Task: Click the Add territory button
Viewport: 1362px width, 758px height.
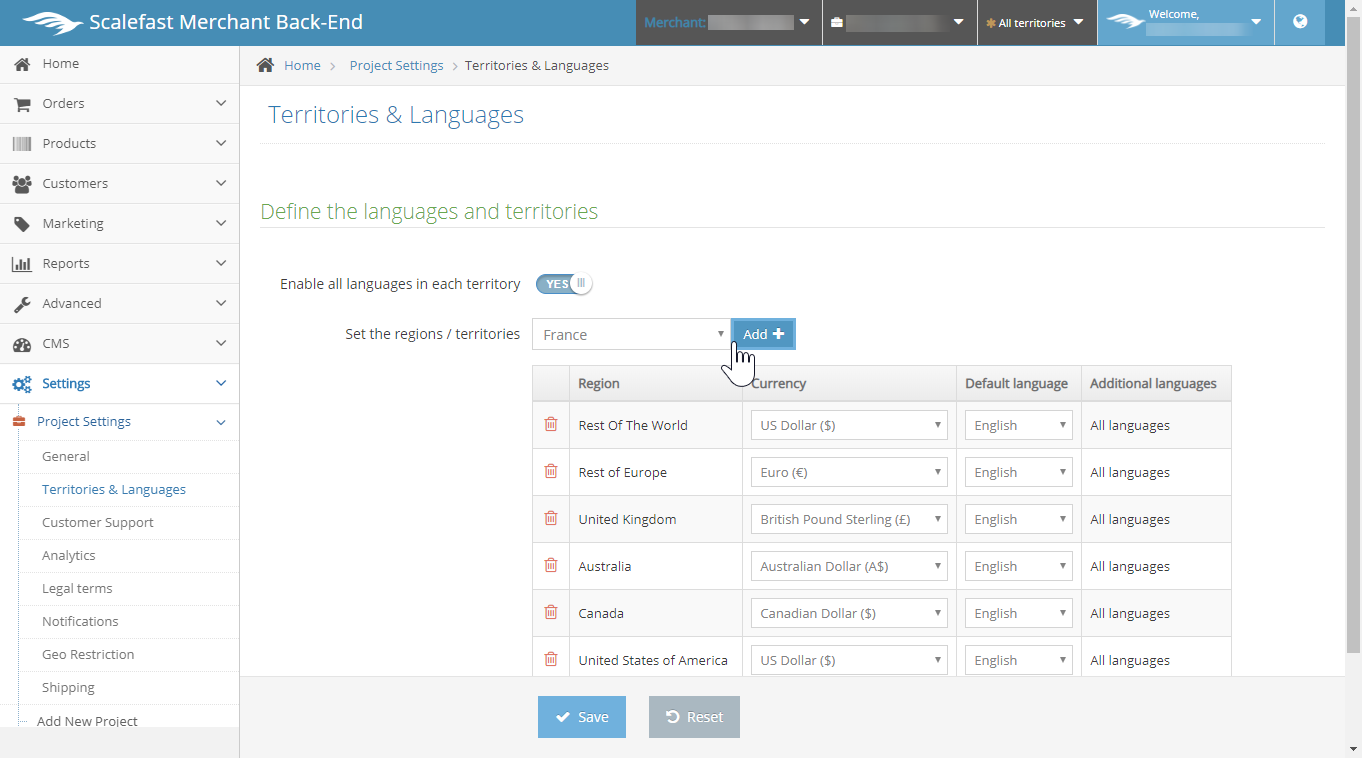Action: click(763, 334)
